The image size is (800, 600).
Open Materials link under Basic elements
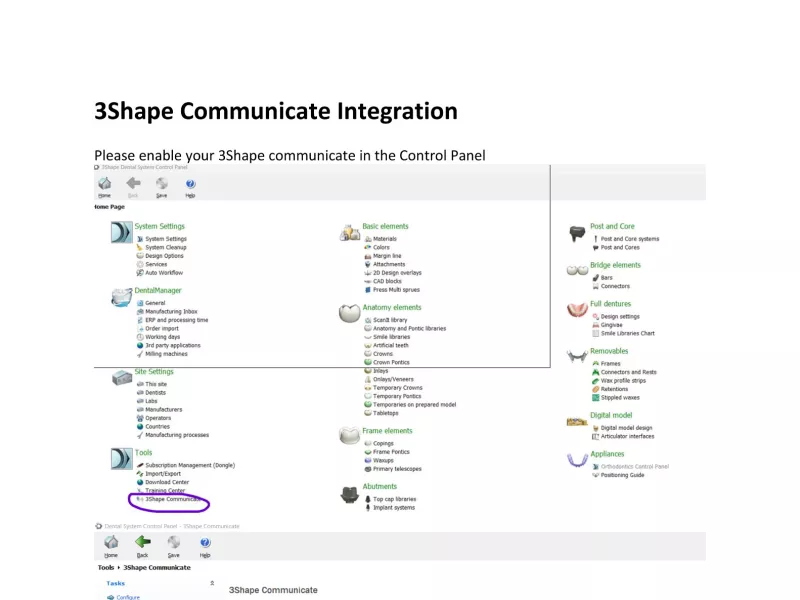385,239
